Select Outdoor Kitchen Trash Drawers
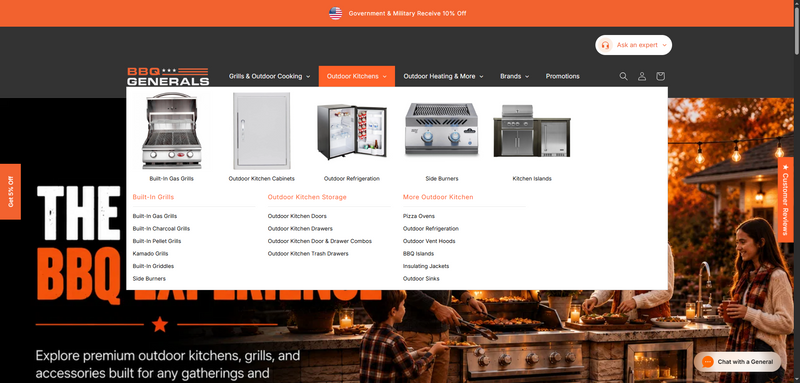Viewport: 800px width, 383px height. pos(308,254)
